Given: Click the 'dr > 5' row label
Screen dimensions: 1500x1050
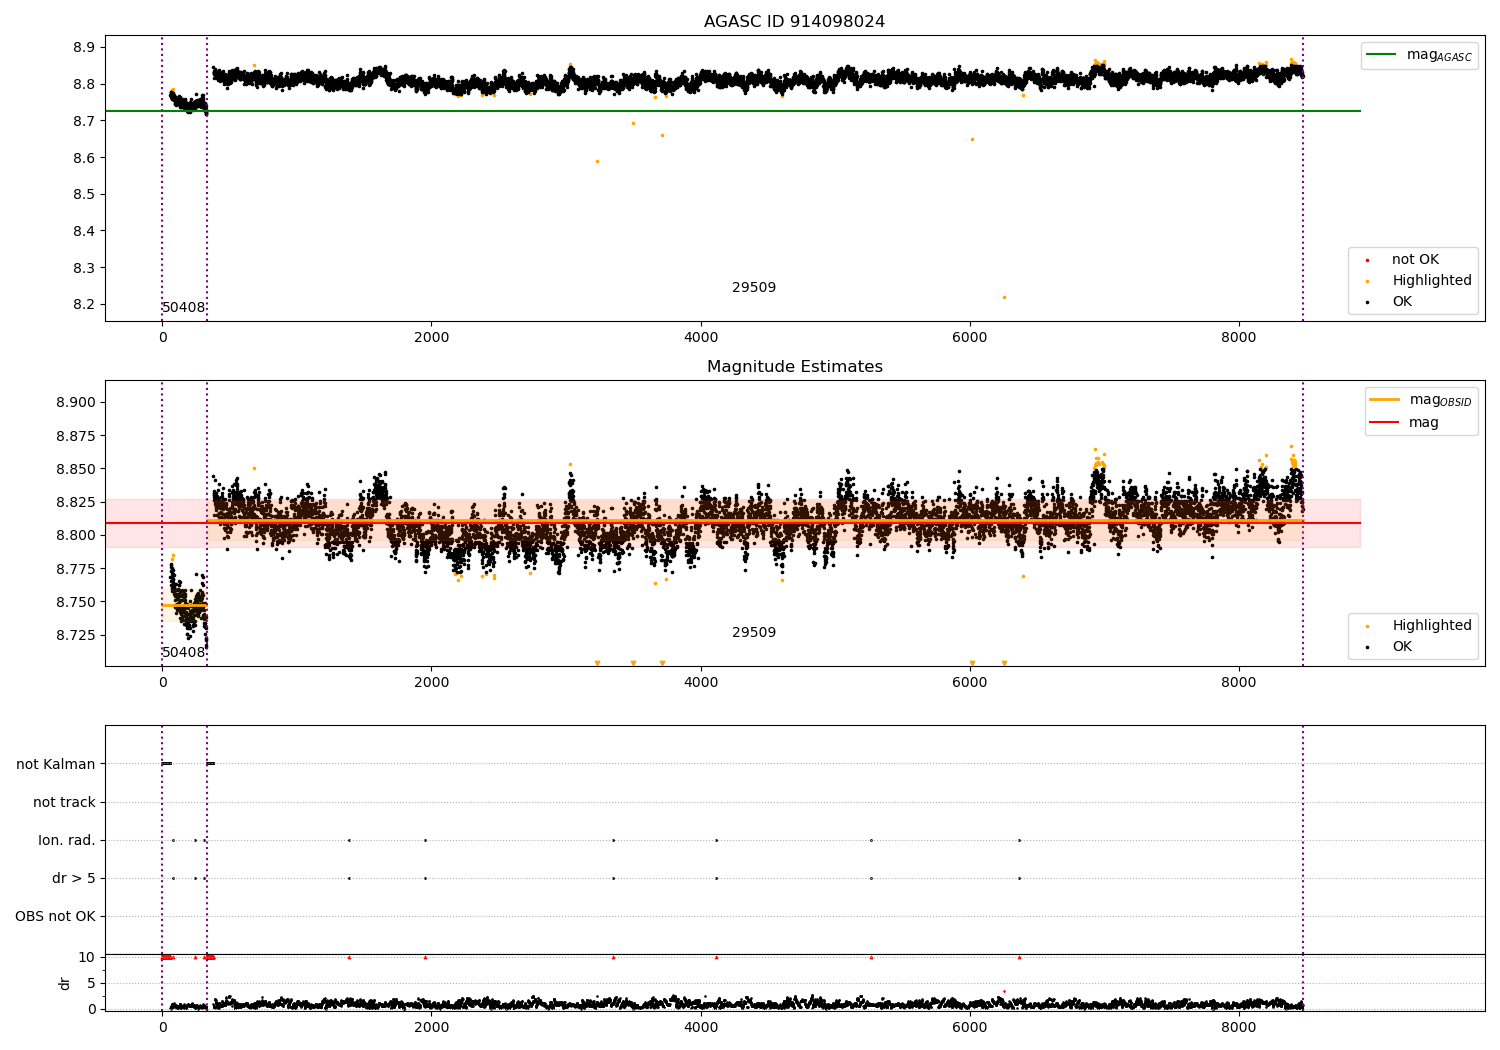Looking at the screenshot, I should click(x=74, y=878).
